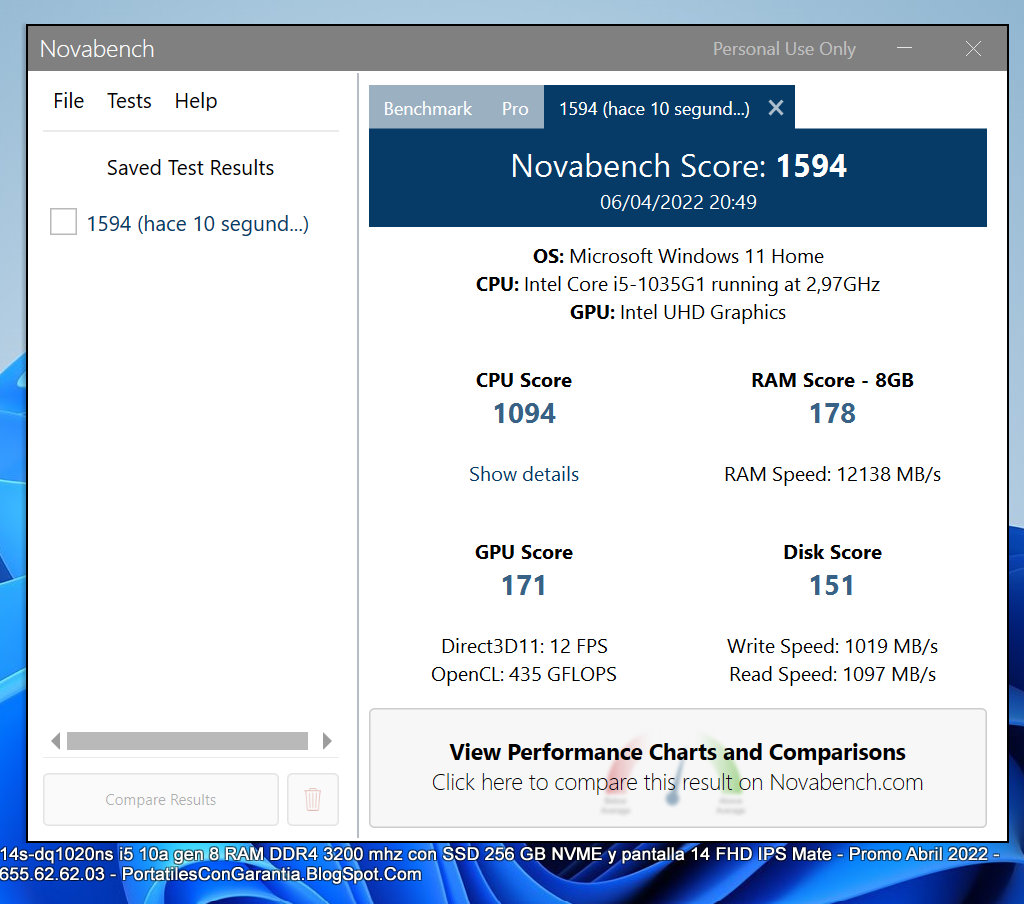
Task: Click the OS: Microsoft Windows 11 Home line
Action: [678, 256]
